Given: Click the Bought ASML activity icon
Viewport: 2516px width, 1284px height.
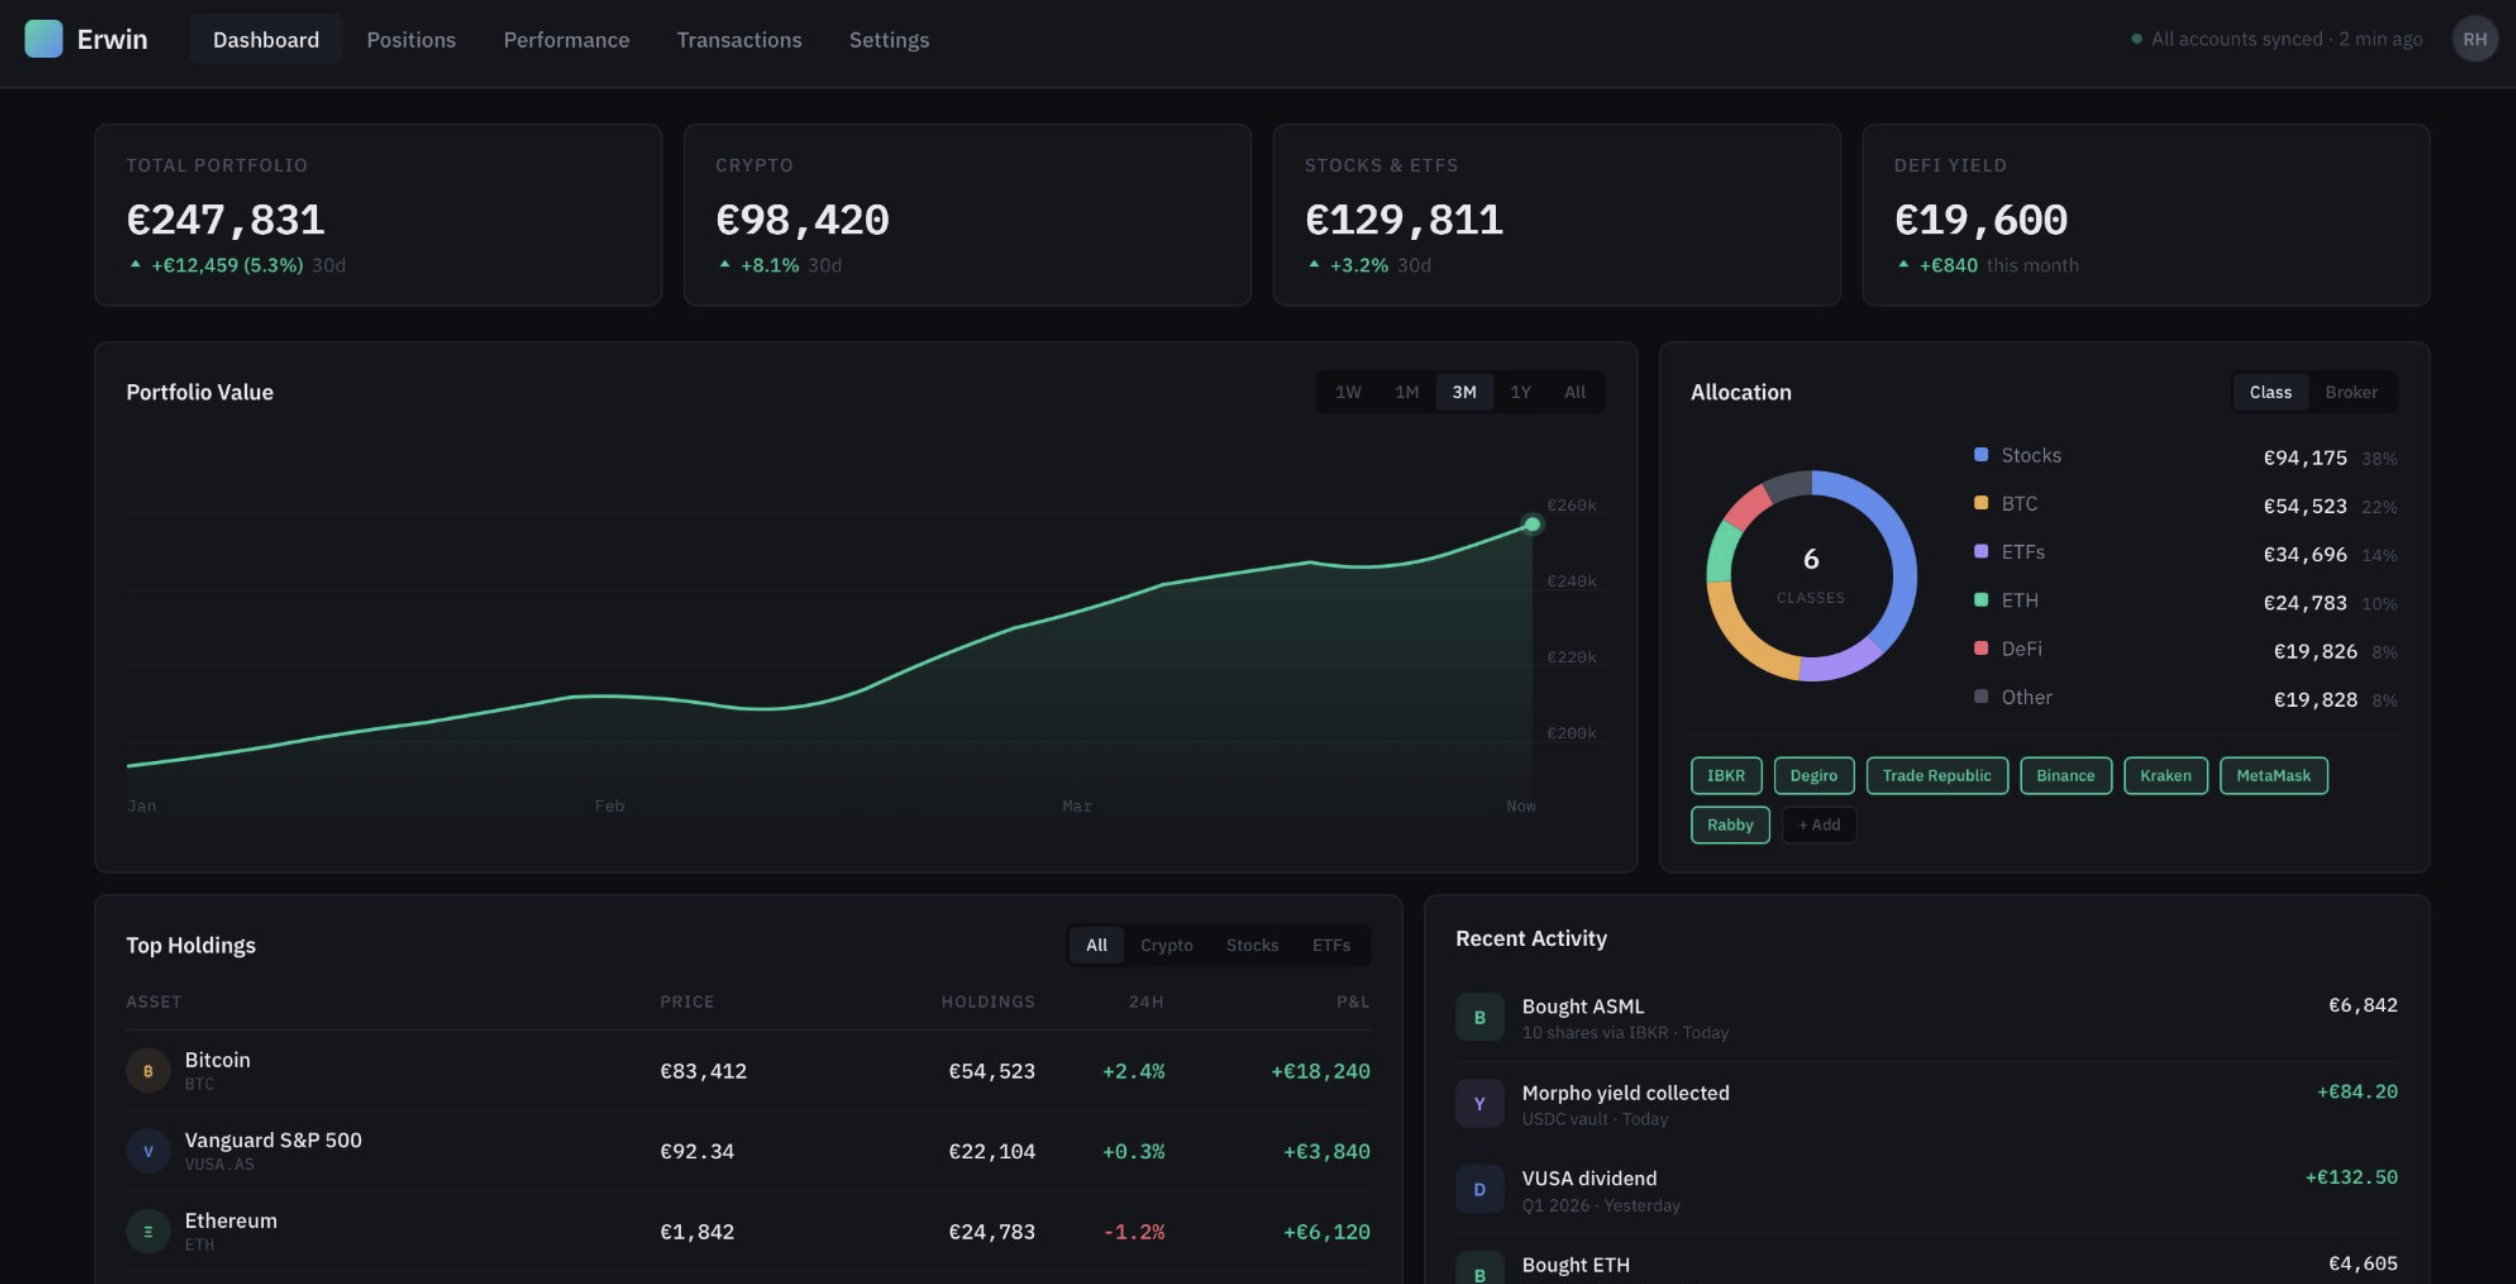Looking at the screenshot, I should point(1479,1016).
